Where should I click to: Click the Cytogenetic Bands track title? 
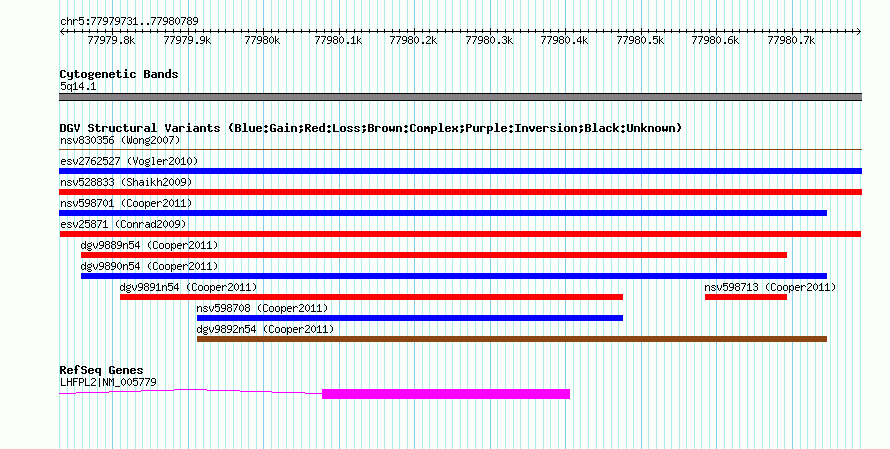pyautogui.click(x=119, y=74)
